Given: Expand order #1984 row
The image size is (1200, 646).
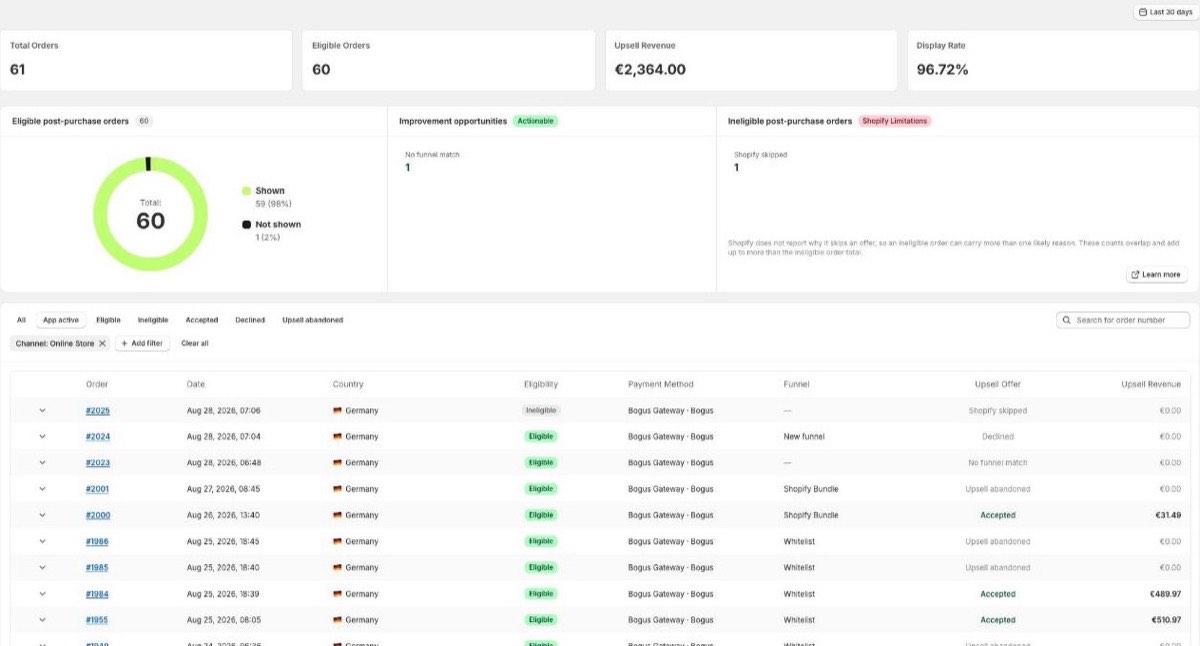Looking at the screenshot, I should tap(42, 593).
